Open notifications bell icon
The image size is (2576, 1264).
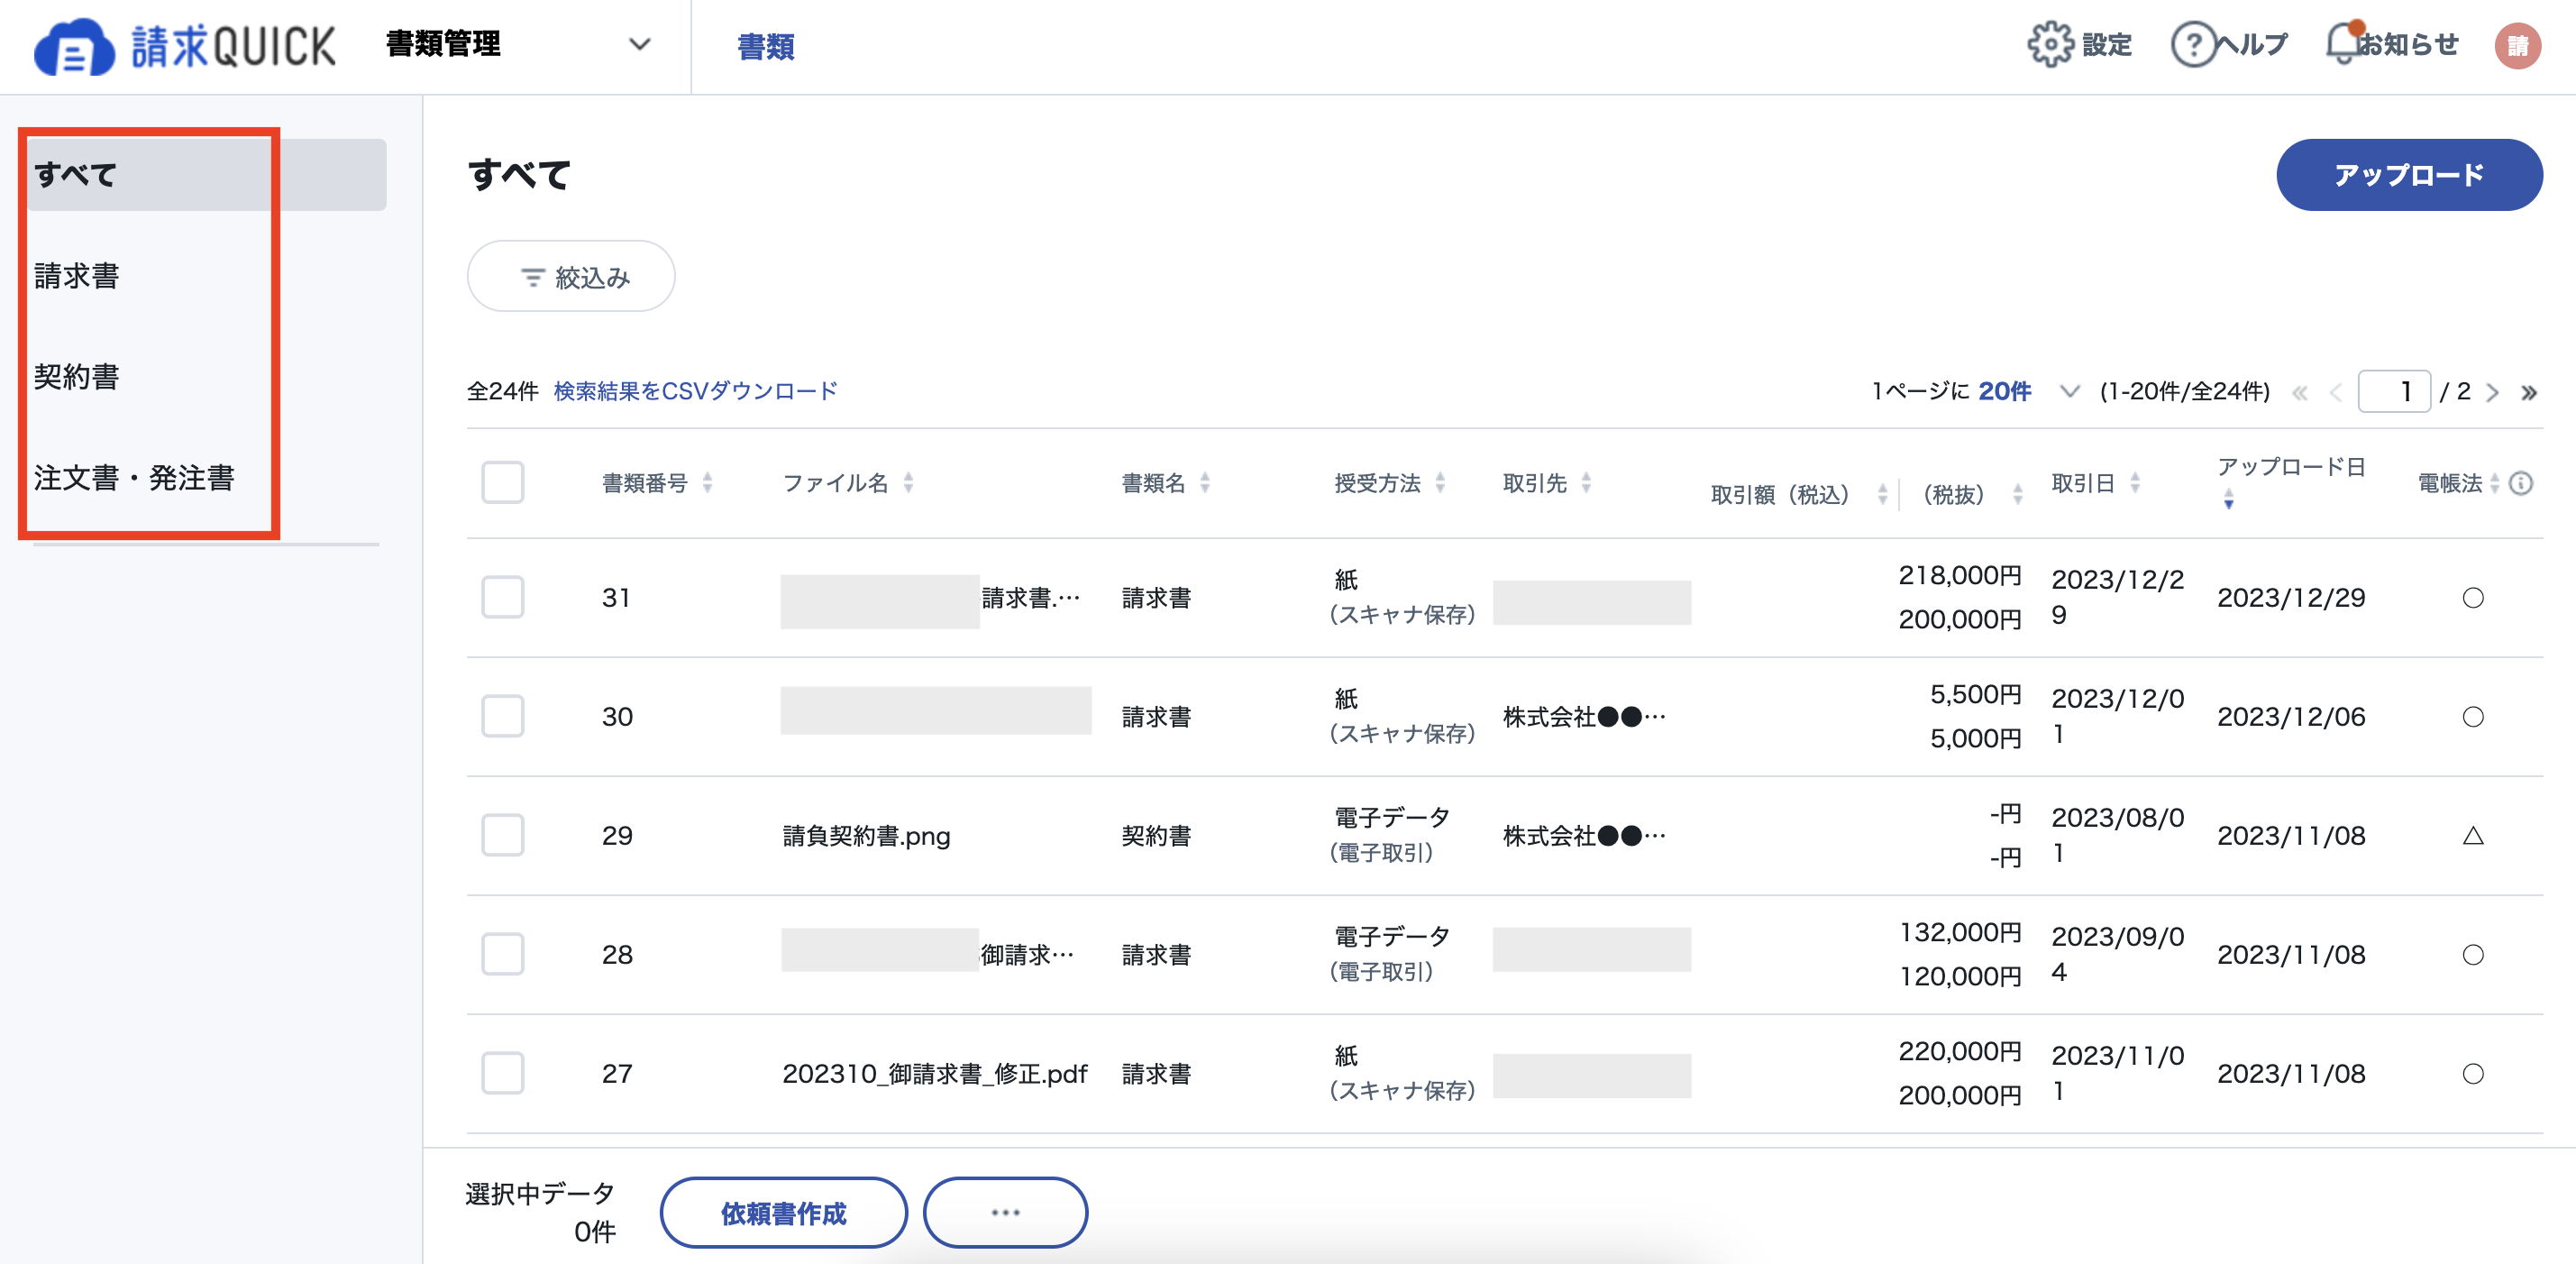[2343, 43]
